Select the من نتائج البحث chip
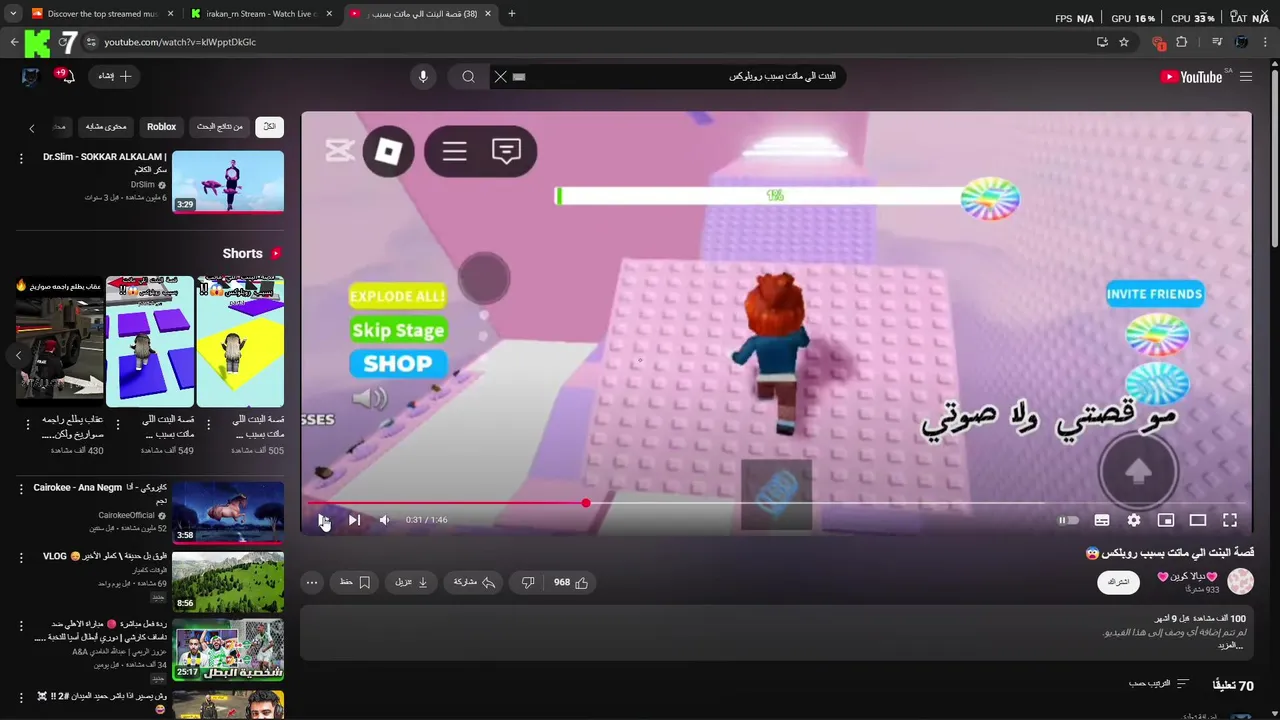 tap(219, 127)
